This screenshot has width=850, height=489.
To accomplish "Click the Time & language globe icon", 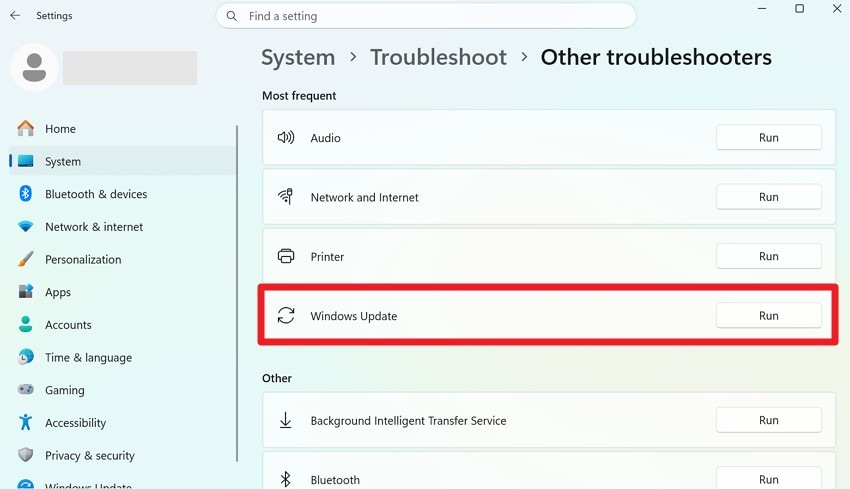I will pos(25,357).
